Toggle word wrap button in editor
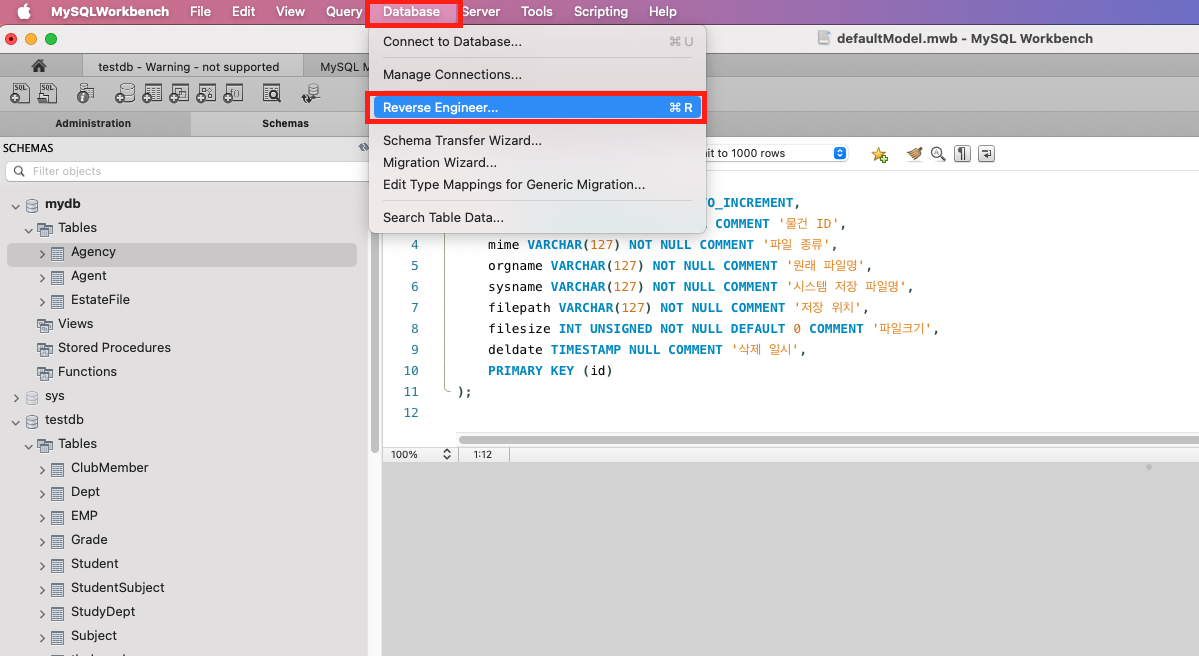 (x=986, y=154)
